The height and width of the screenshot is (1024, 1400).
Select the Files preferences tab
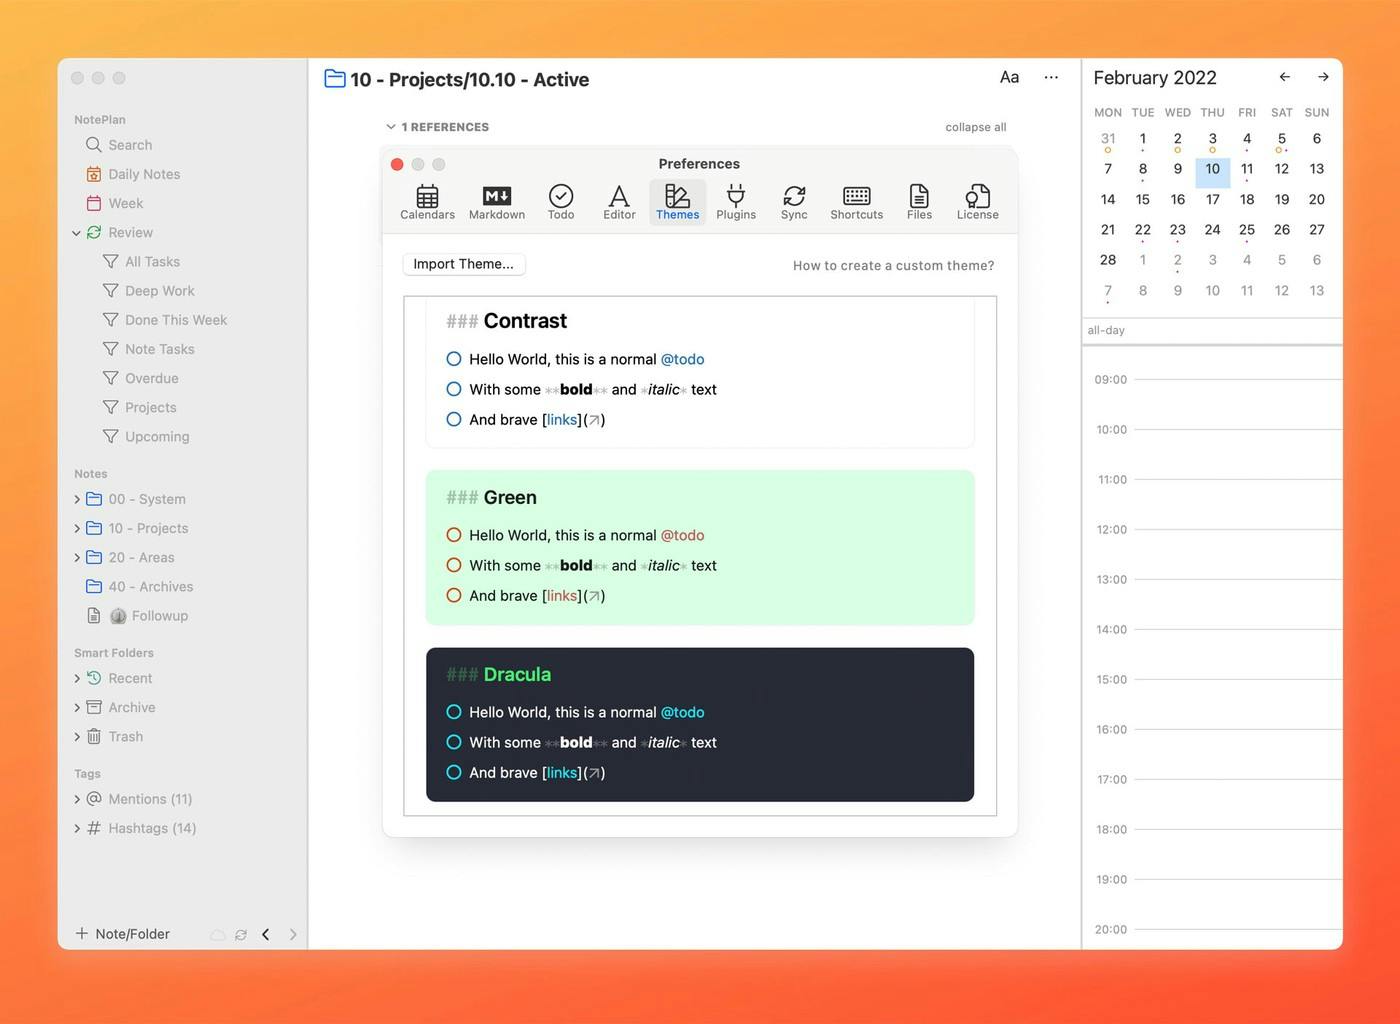point(919,202)
